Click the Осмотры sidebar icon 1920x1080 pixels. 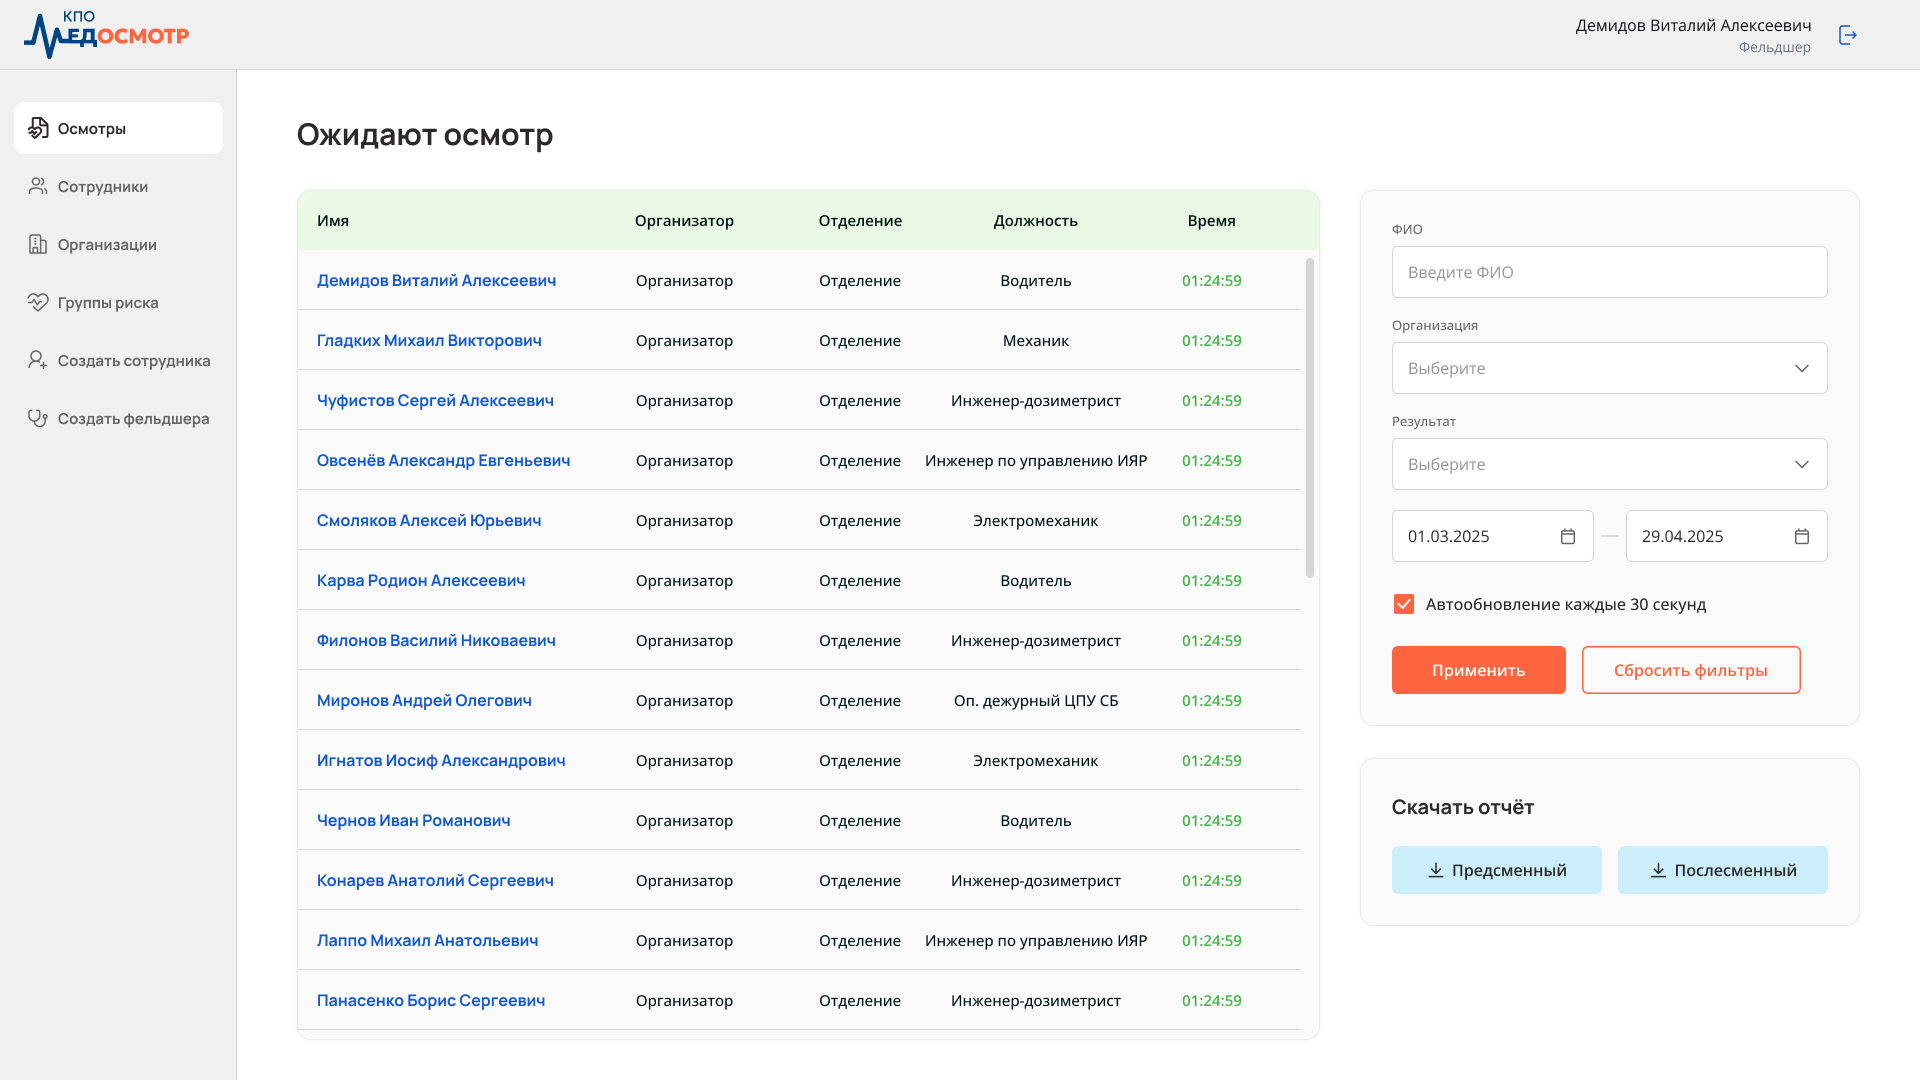[38, 128]
